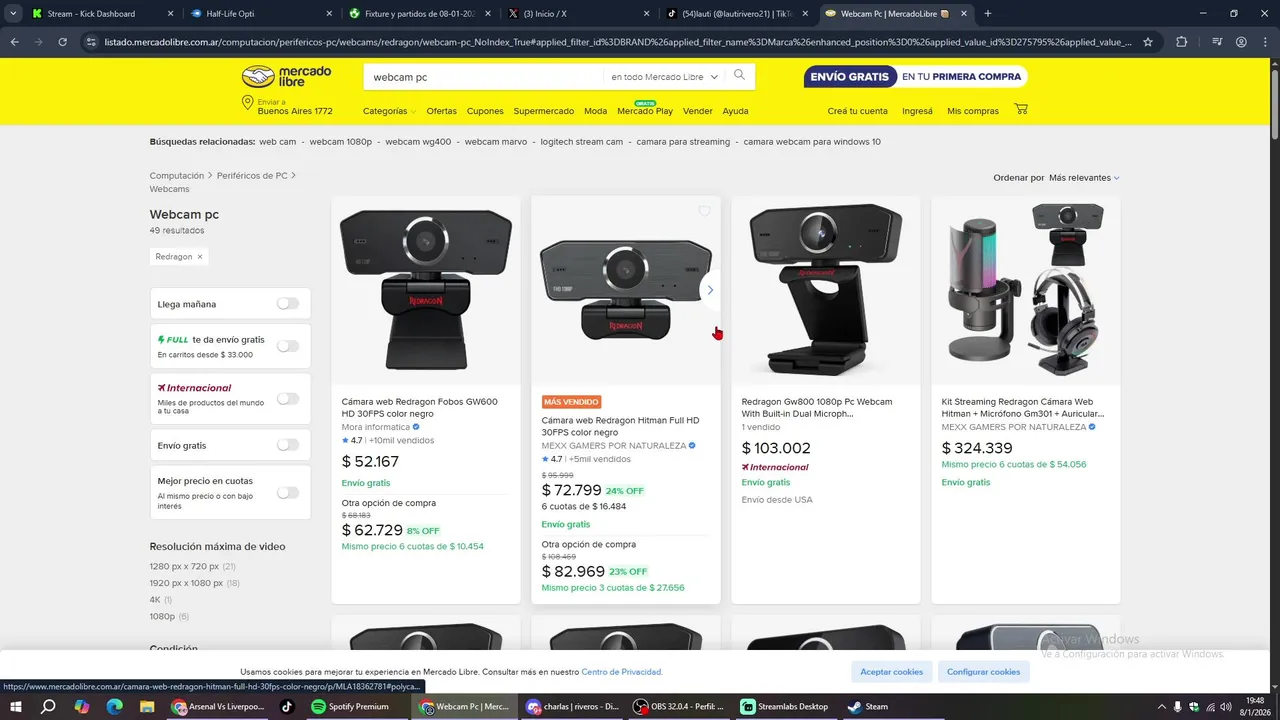This screenshot has height=720, width=1280.
Task: Enable Mejor precio en cuotas switch
Action: point(288,492)
